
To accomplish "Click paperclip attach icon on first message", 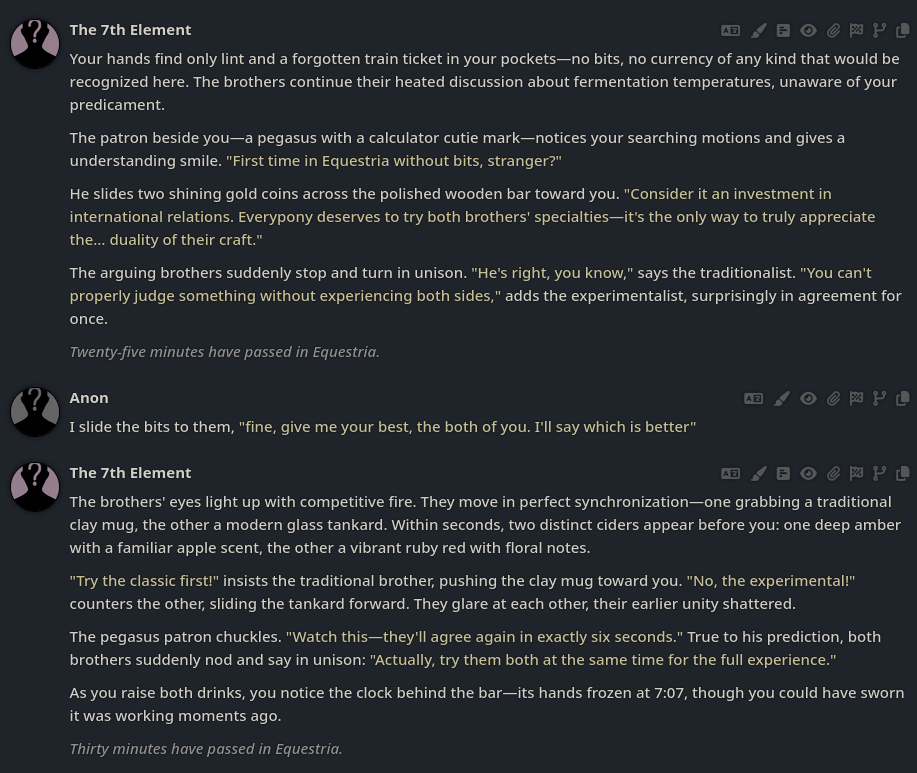I will (833, 31).
